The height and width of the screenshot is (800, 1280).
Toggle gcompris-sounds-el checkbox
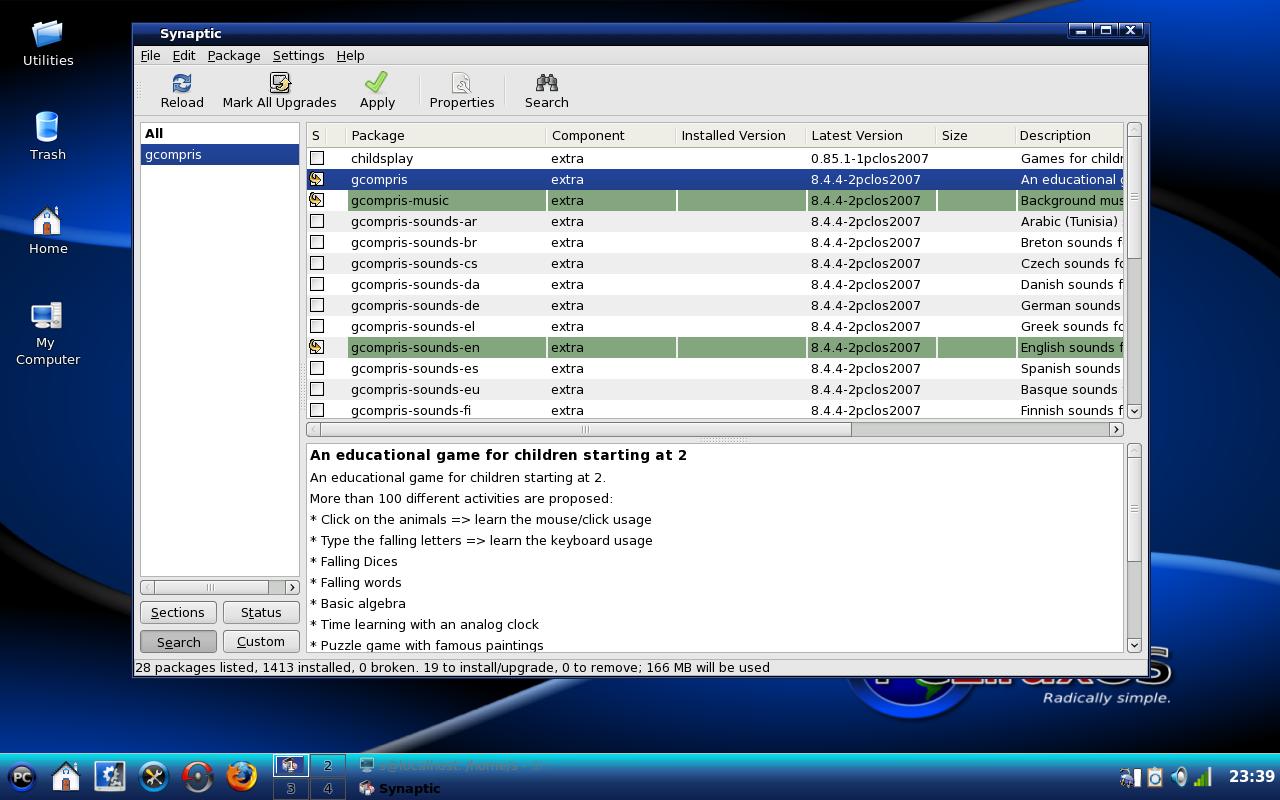pos(317,326)
